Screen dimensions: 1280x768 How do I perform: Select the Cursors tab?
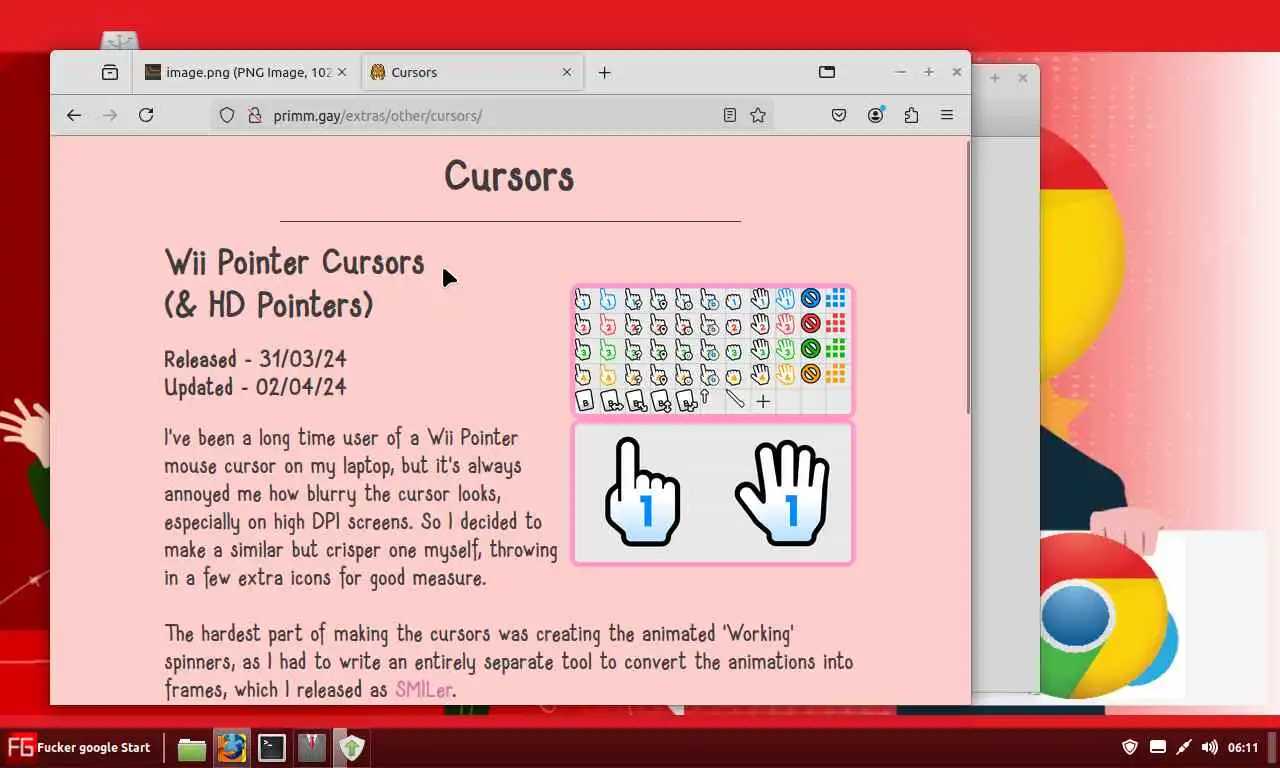(471, 72)
